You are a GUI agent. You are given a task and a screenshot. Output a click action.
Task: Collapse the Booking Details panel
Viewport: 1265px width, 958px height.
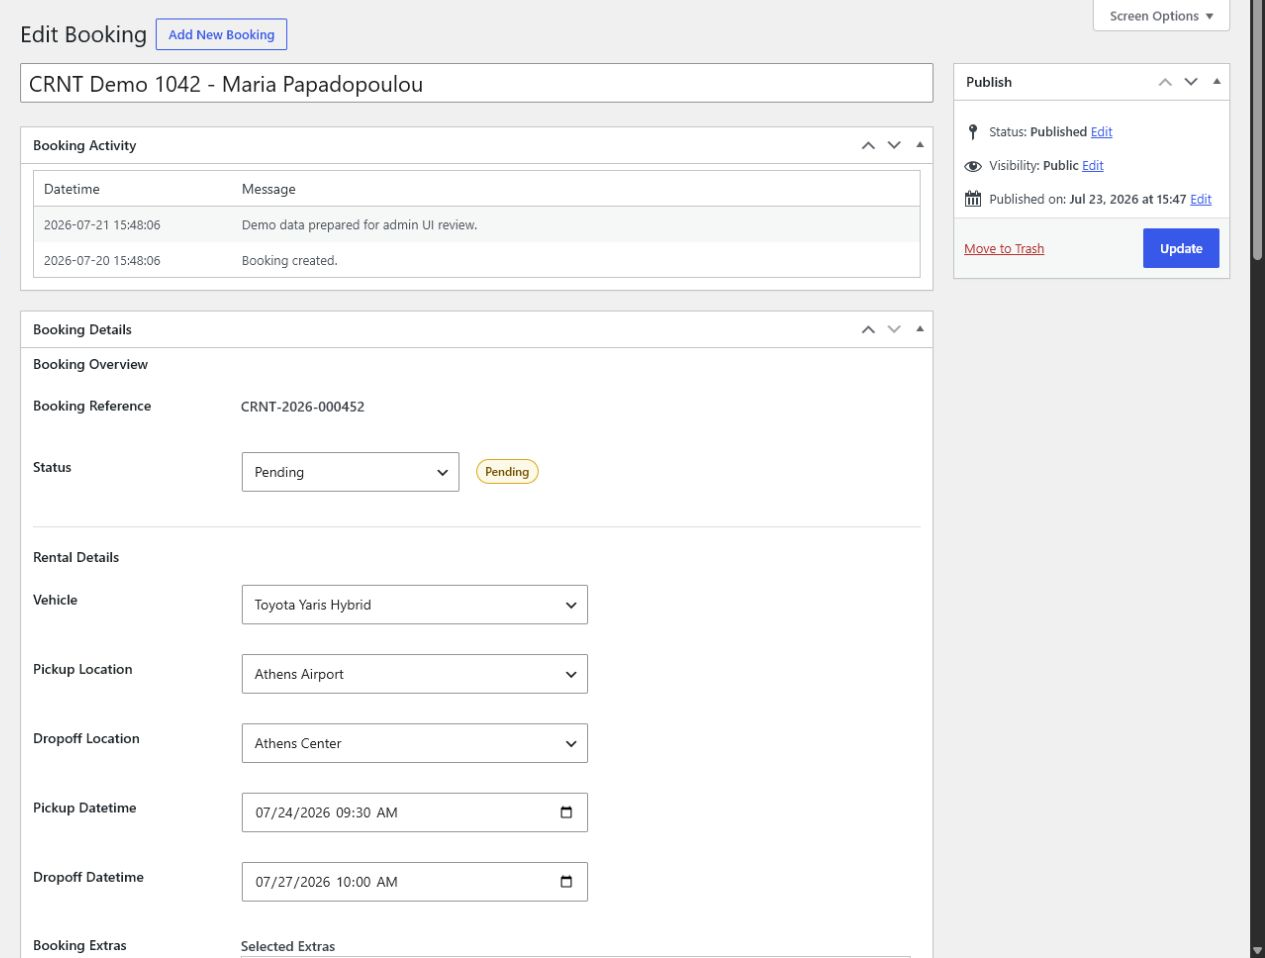tap(920, 329)
